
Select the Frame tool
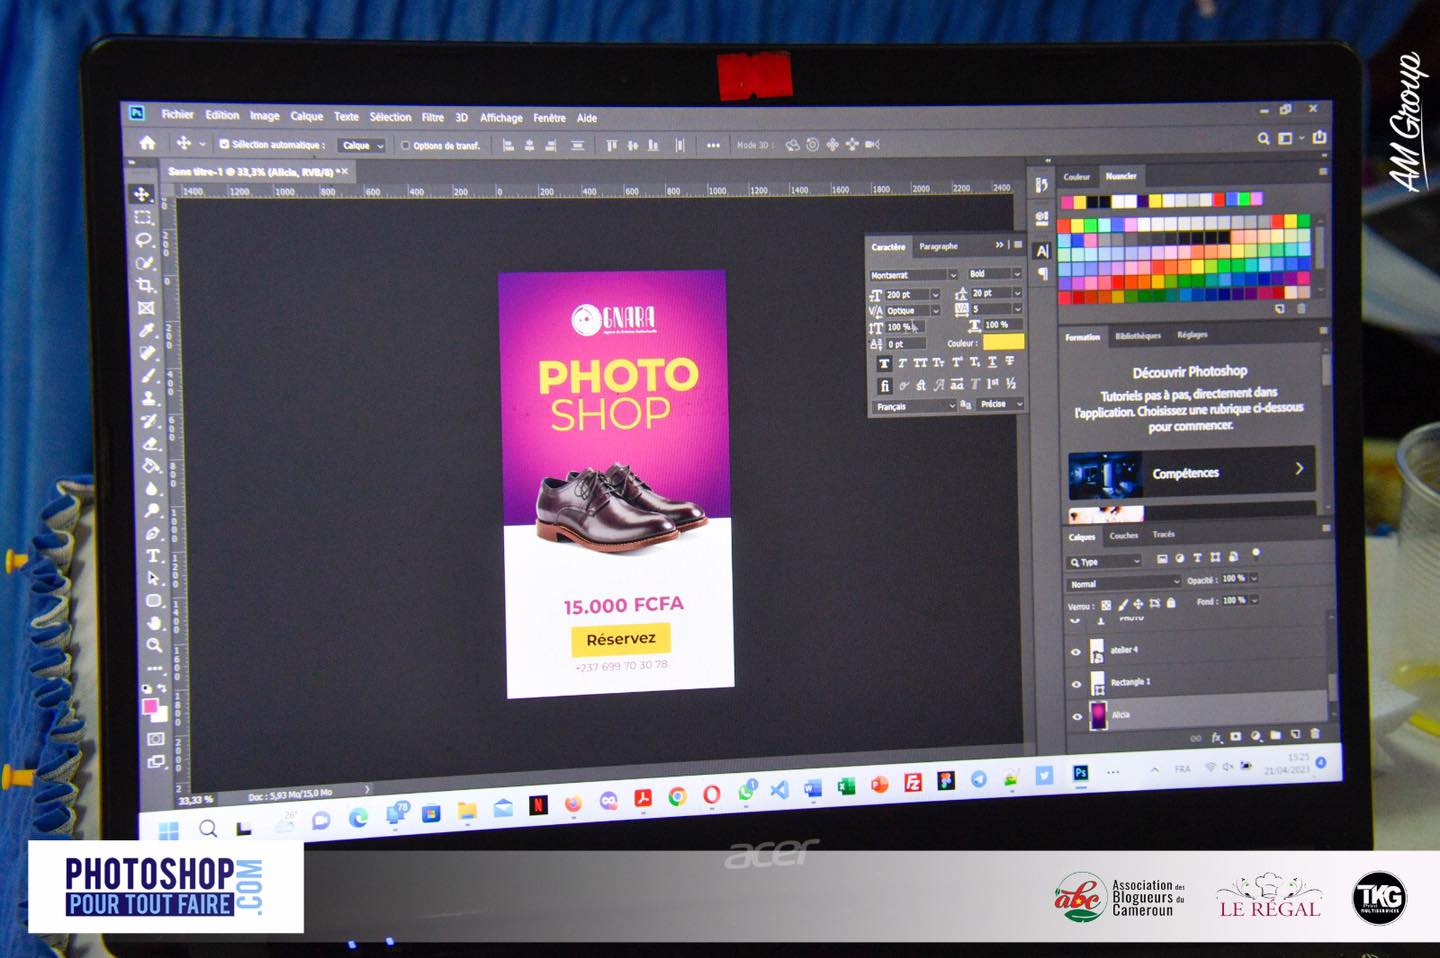tap(146, 308)
